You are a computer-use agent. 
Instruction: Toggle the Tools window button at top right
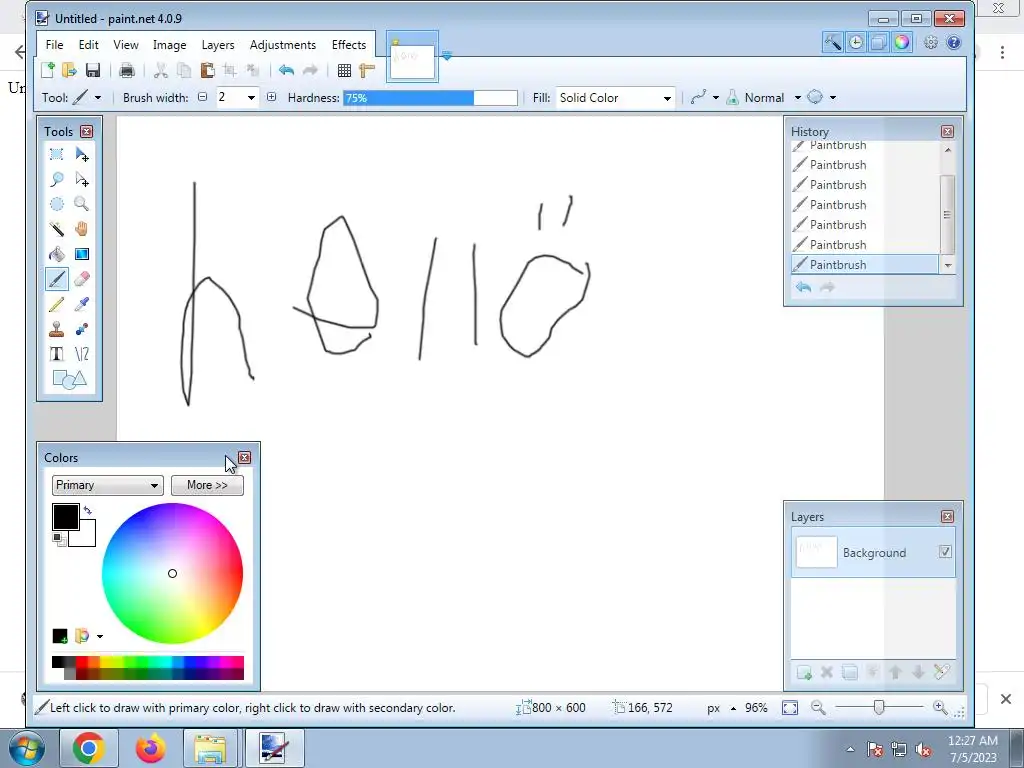tap(833, 42)
